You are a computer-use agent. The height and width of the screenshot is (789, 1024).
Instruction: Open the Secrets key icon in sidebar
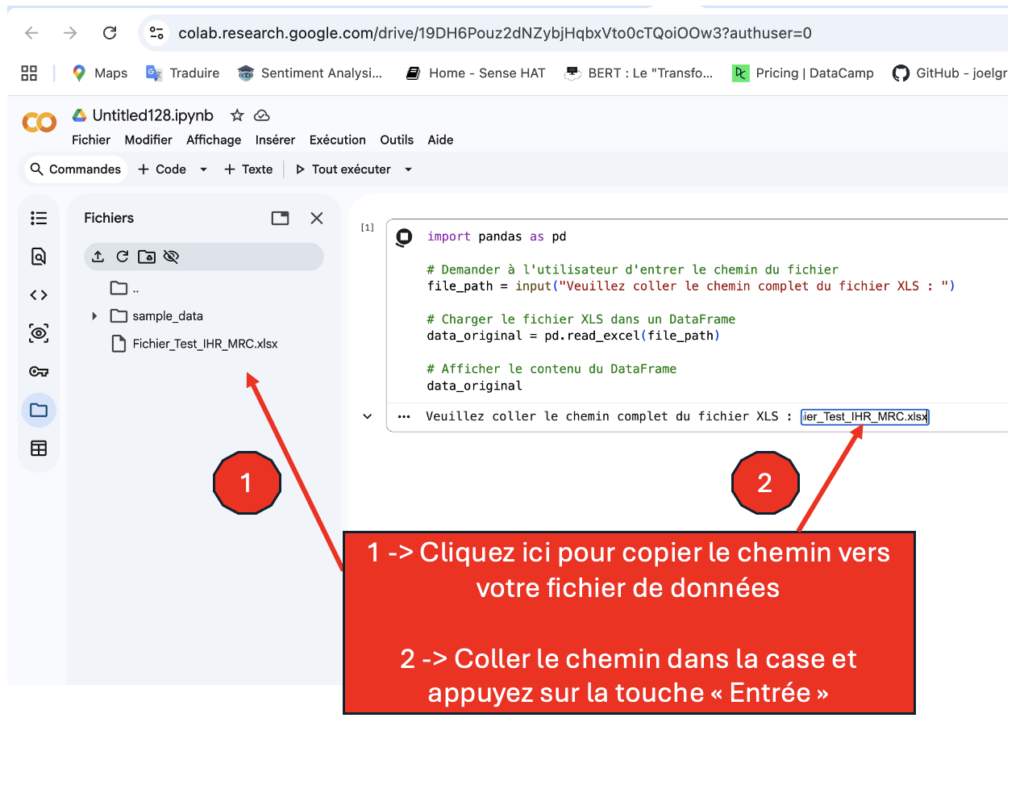tap(38, 372)
